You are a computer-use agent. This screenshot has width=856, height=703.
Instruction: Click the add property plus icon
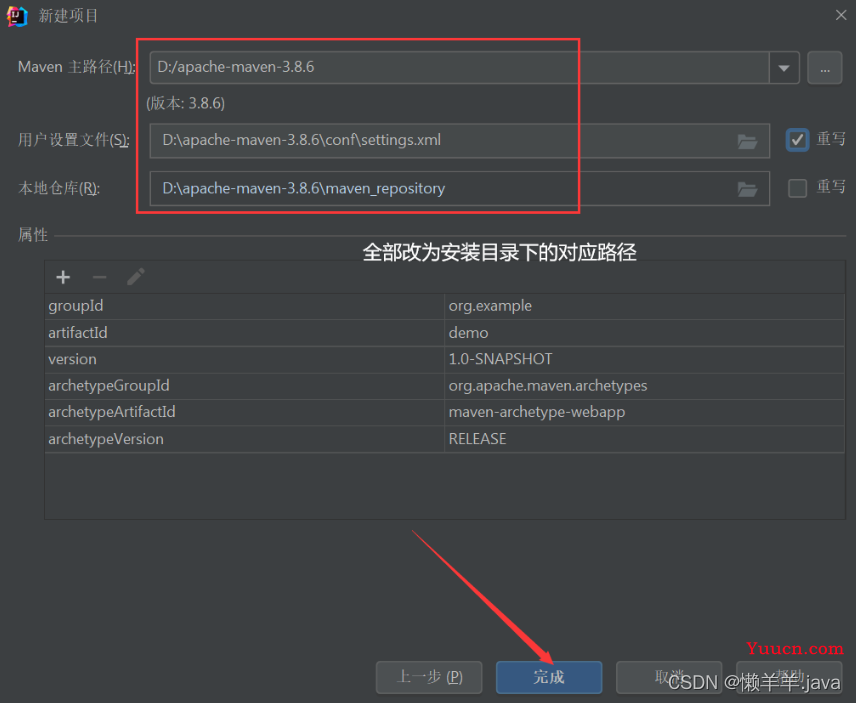click(x=63, y=277)
